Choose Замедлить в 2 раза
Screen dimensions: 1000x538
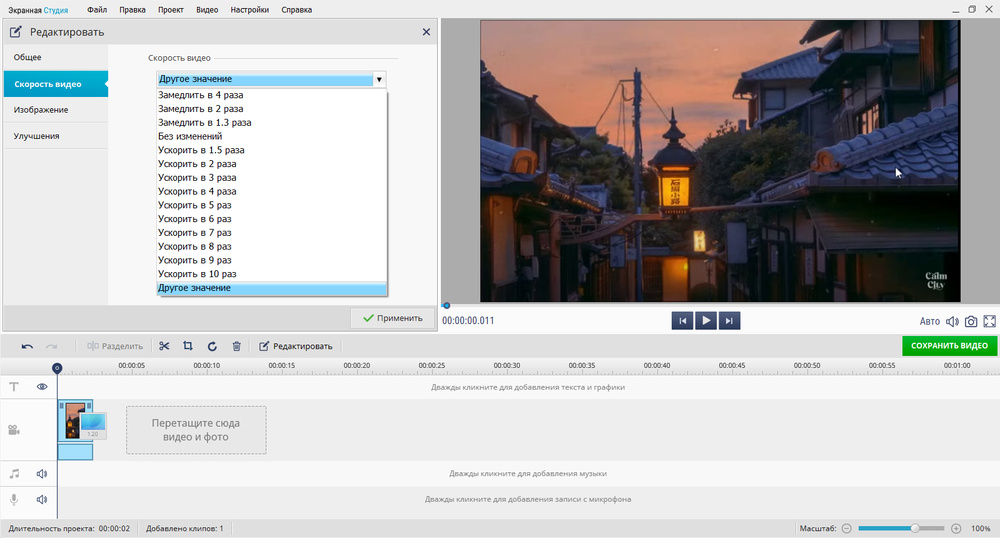pos(272,109)
